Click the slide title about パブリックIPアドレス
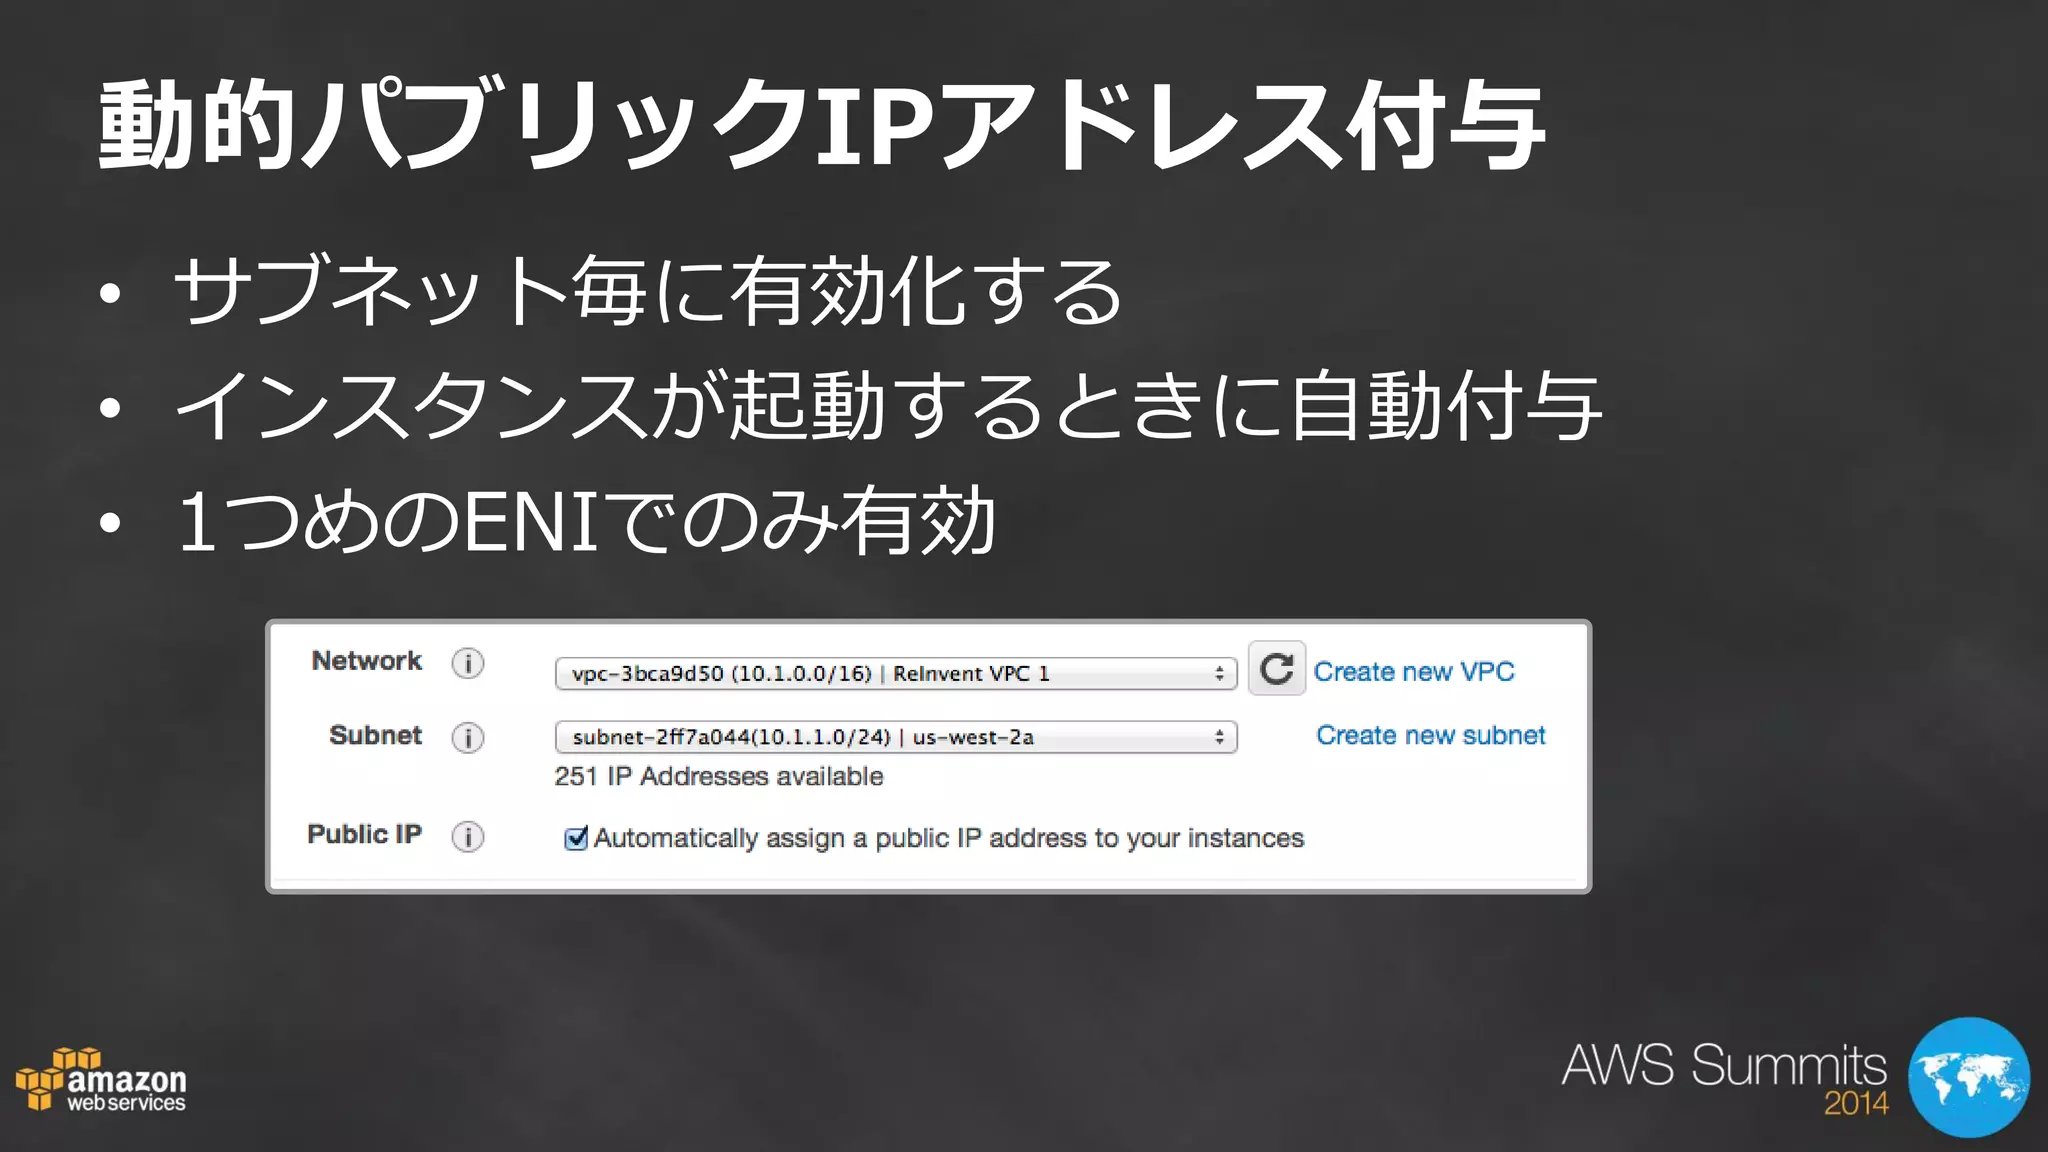Viewport: 2048px width, 1152px height. click(x=822, y=127)
